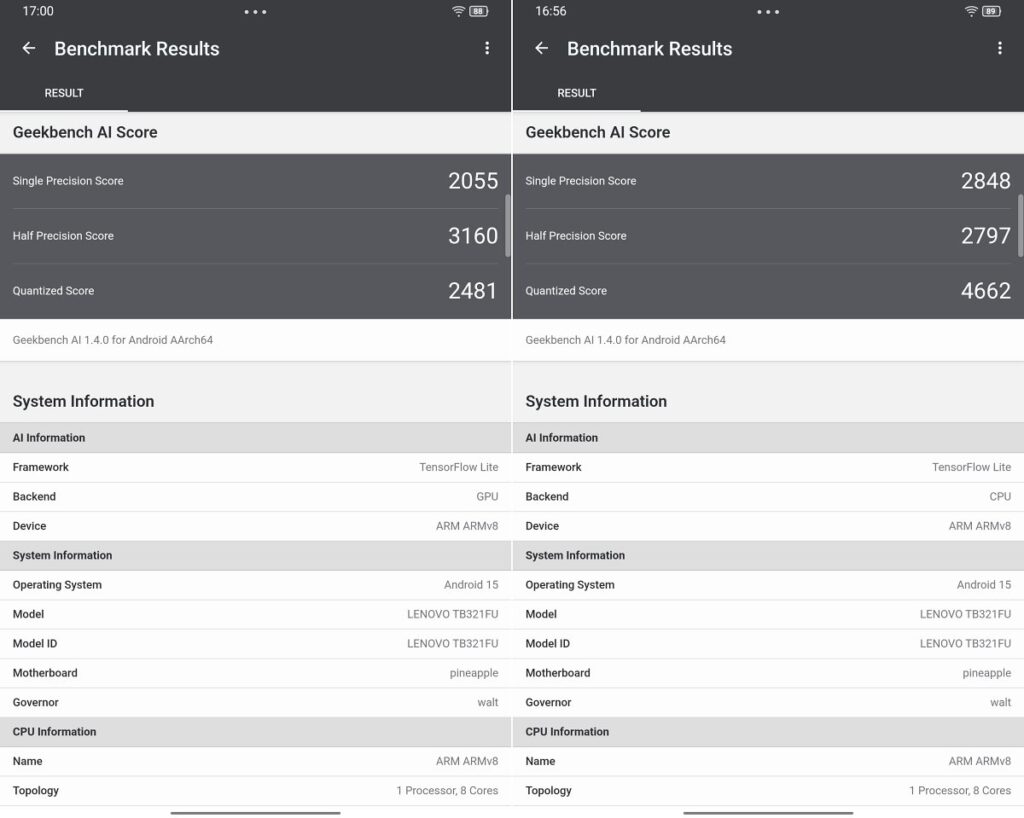Tap 16:56 clock in right status bar
This screenshot has height=818, width=1024.
pyautogui.click(x=551, y=11)
